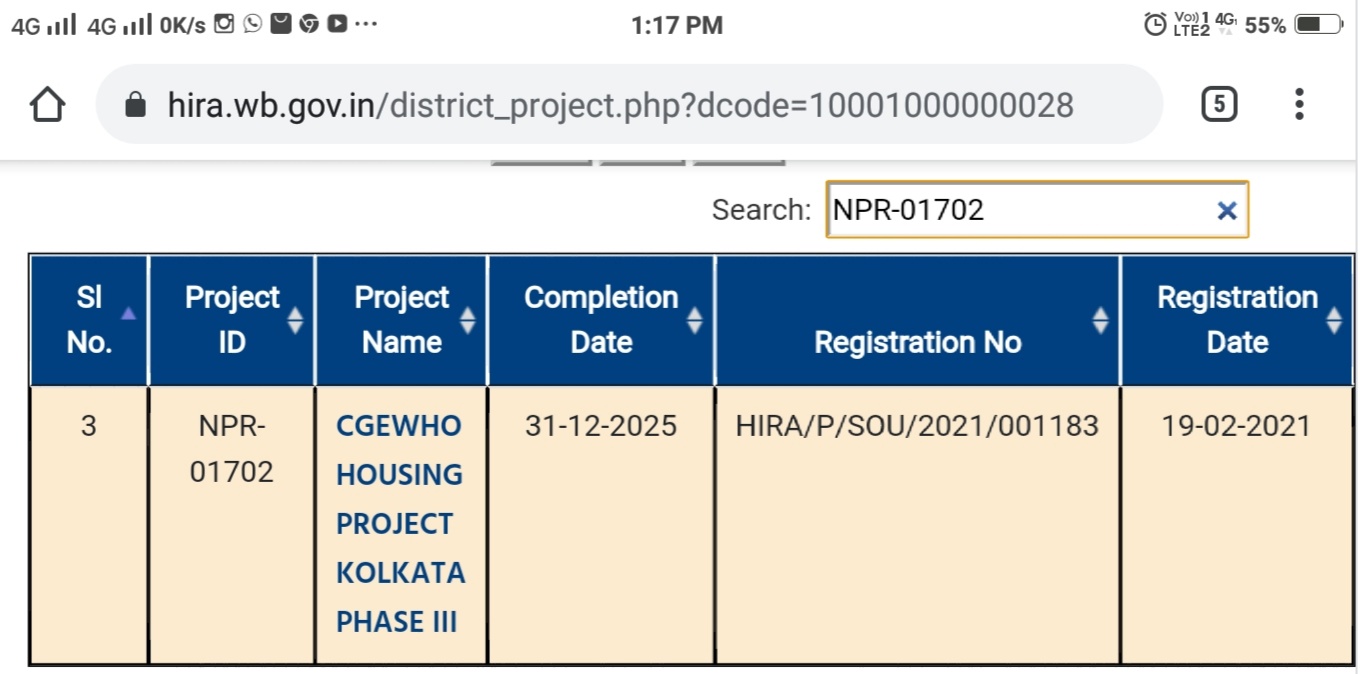The width and height of the screenshot is (1360, 674).
Task: Sort by Completion Date column header
Action: (x=602, y=320)
